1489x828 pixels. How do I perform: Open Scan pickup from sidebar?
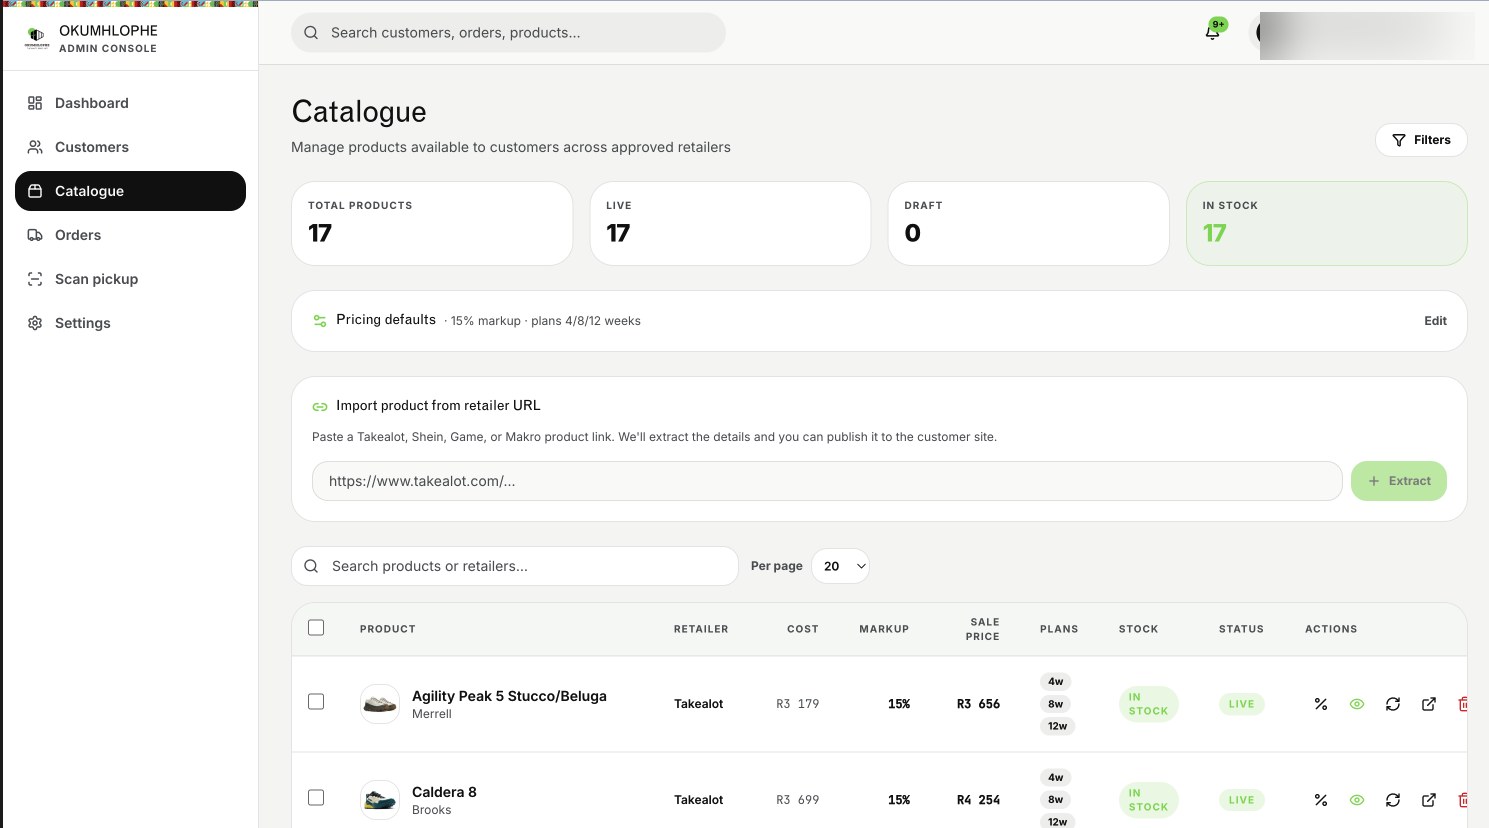coord(130,279)
